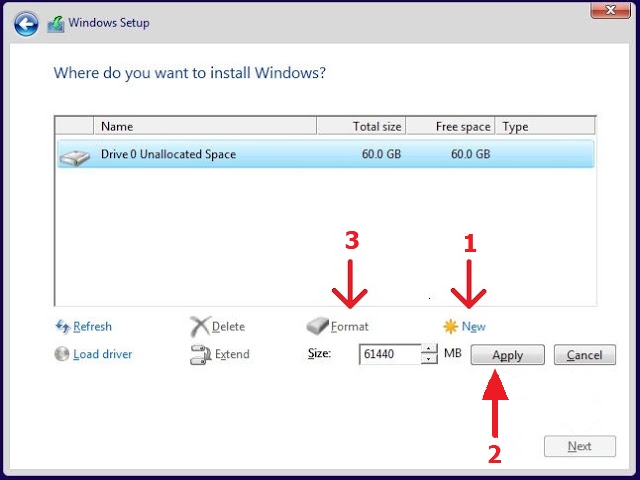Screen dimensions: 640x480
Task: Click the Windows Setup title icon
Action: tap(56, 24)
